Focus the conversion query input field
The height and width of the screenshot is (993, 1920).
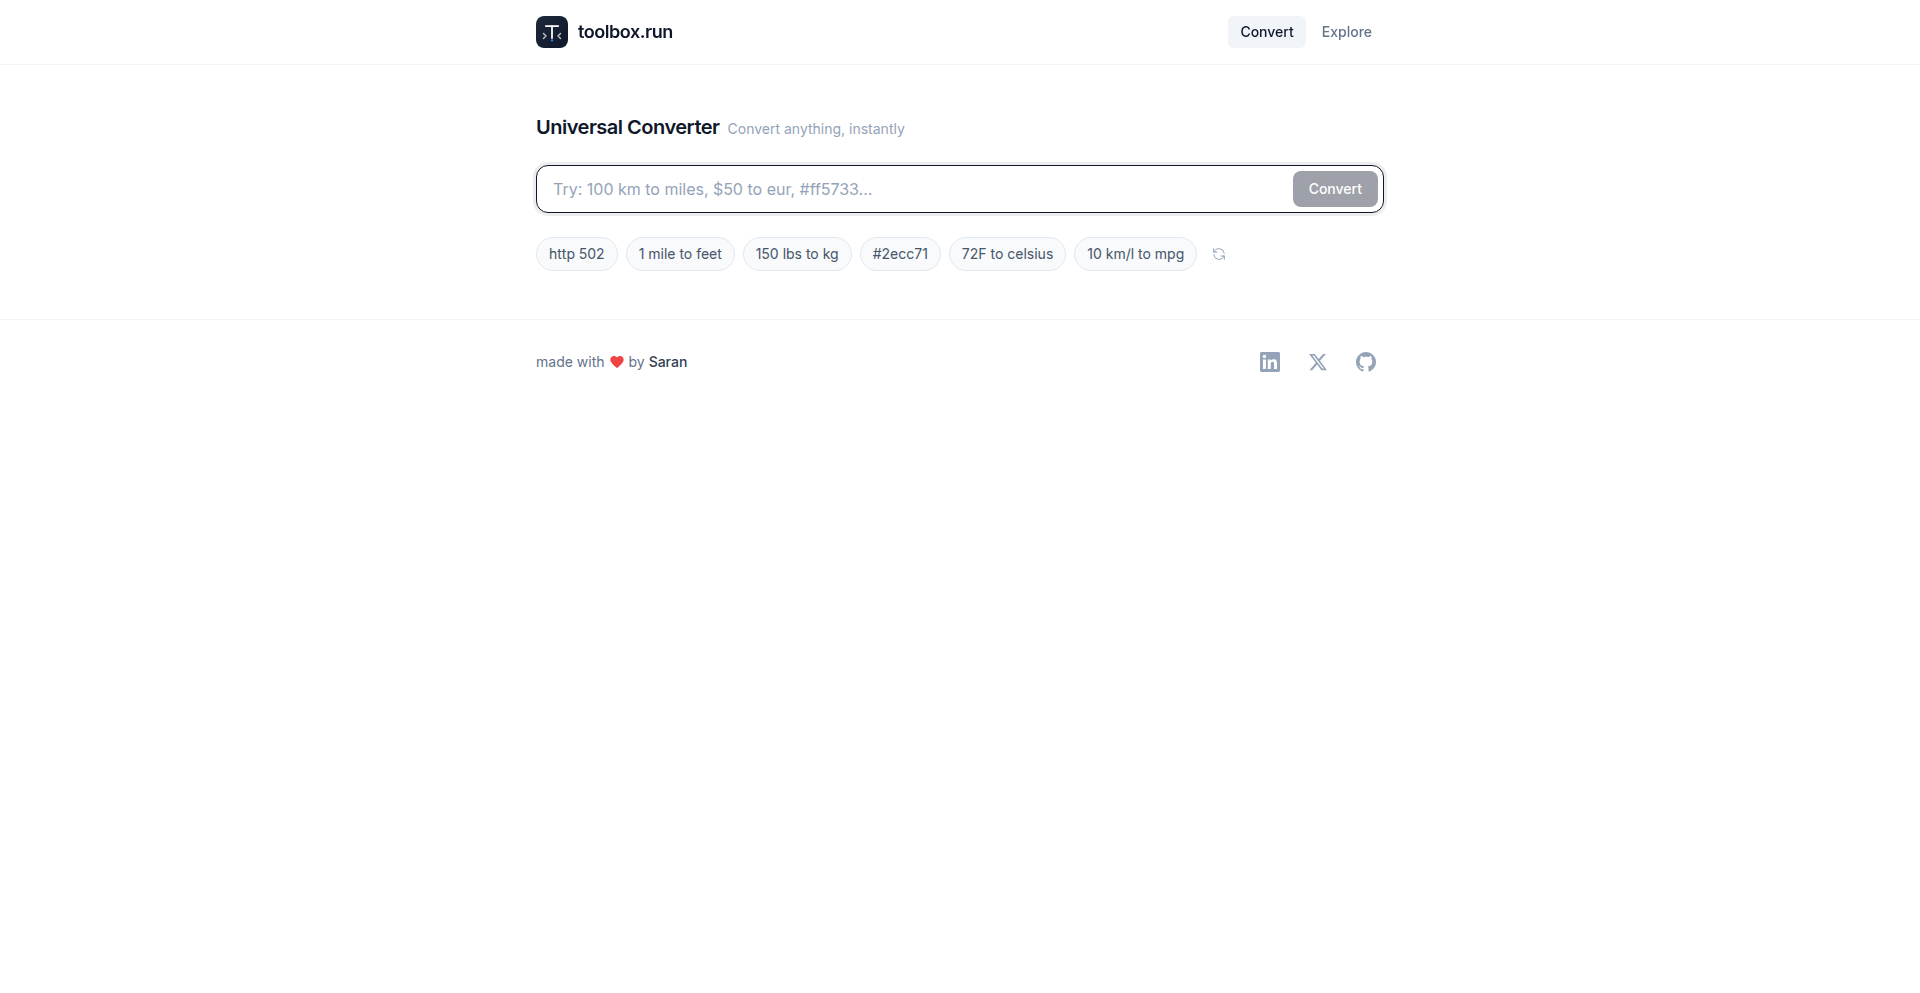click(x=915, y=189)
